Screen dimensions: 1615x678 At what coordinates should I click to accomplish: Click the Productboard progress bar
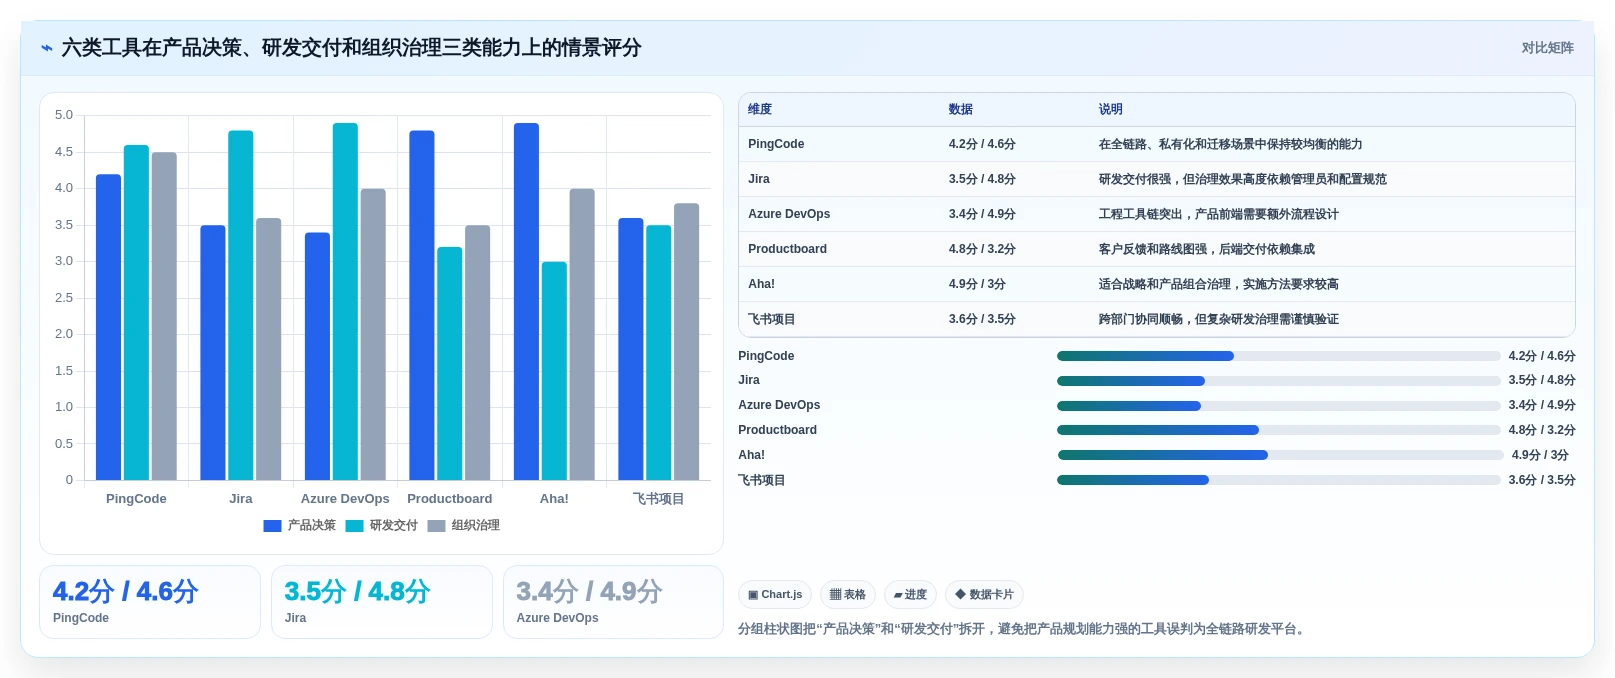1279,431
